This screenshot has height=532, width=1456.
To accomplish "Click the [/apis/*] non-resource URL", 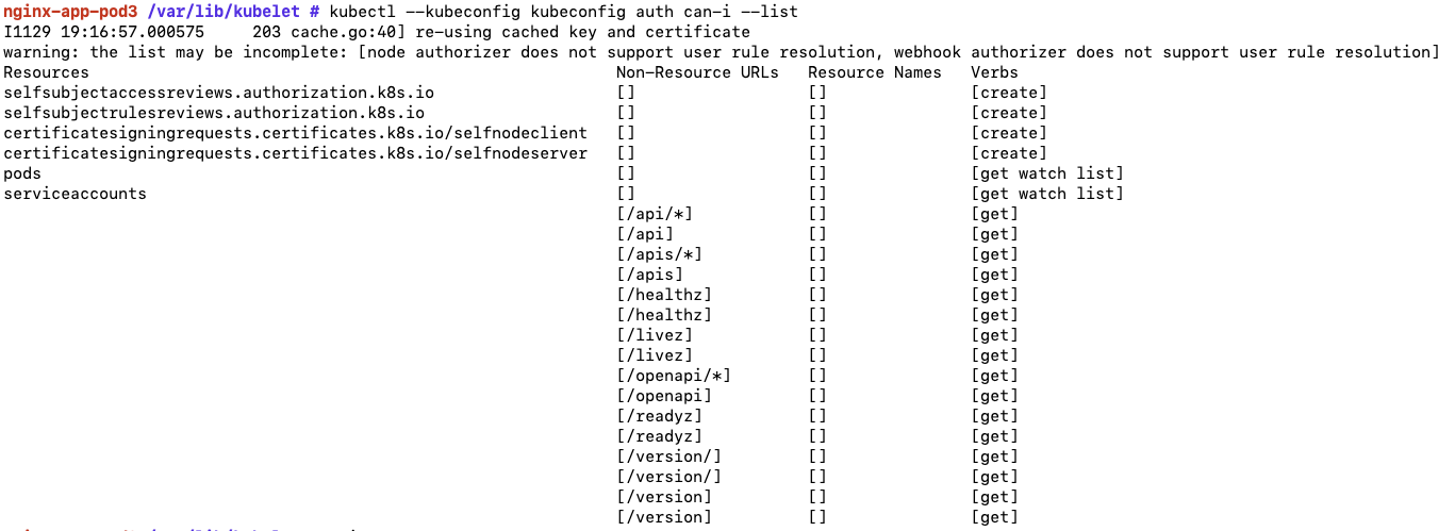I will pyautogui.click(x=660, y=255).
